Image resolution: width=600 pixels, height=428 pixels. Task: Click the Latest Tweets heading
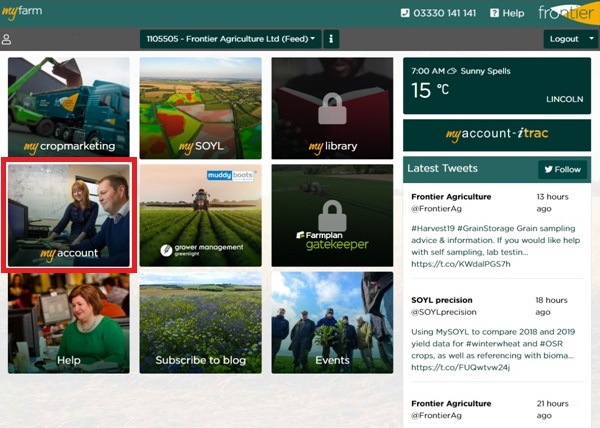click(442, 169)
